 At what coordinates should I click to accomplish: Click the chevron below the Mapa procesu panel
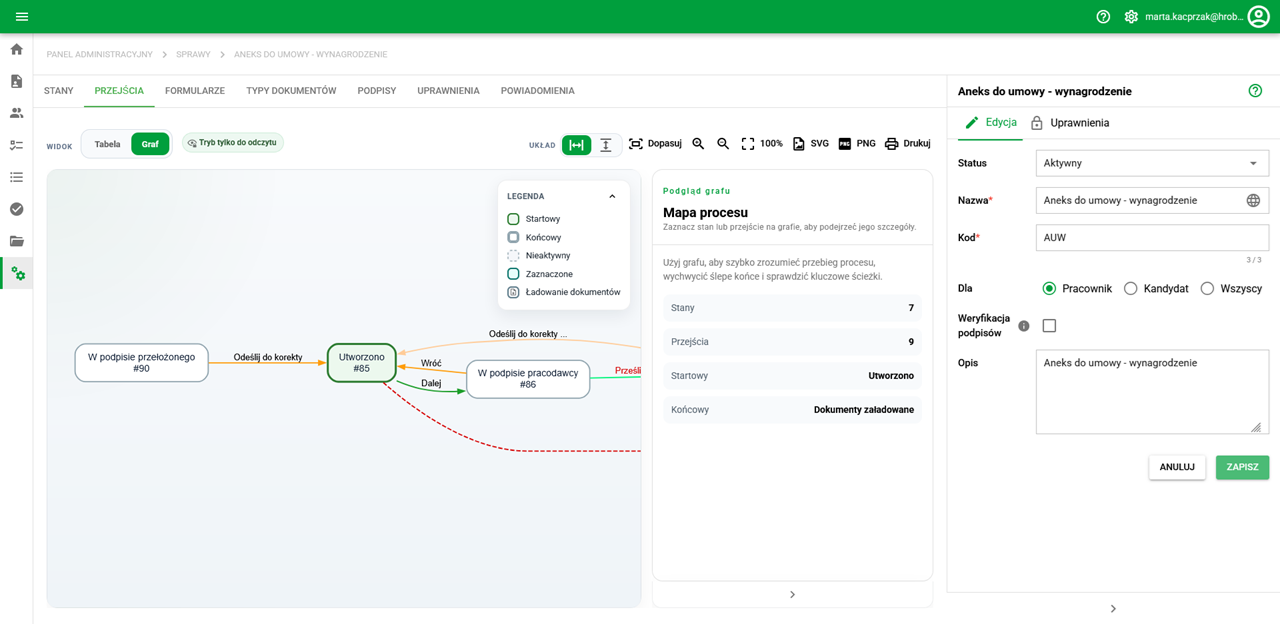tap(792, 595)
